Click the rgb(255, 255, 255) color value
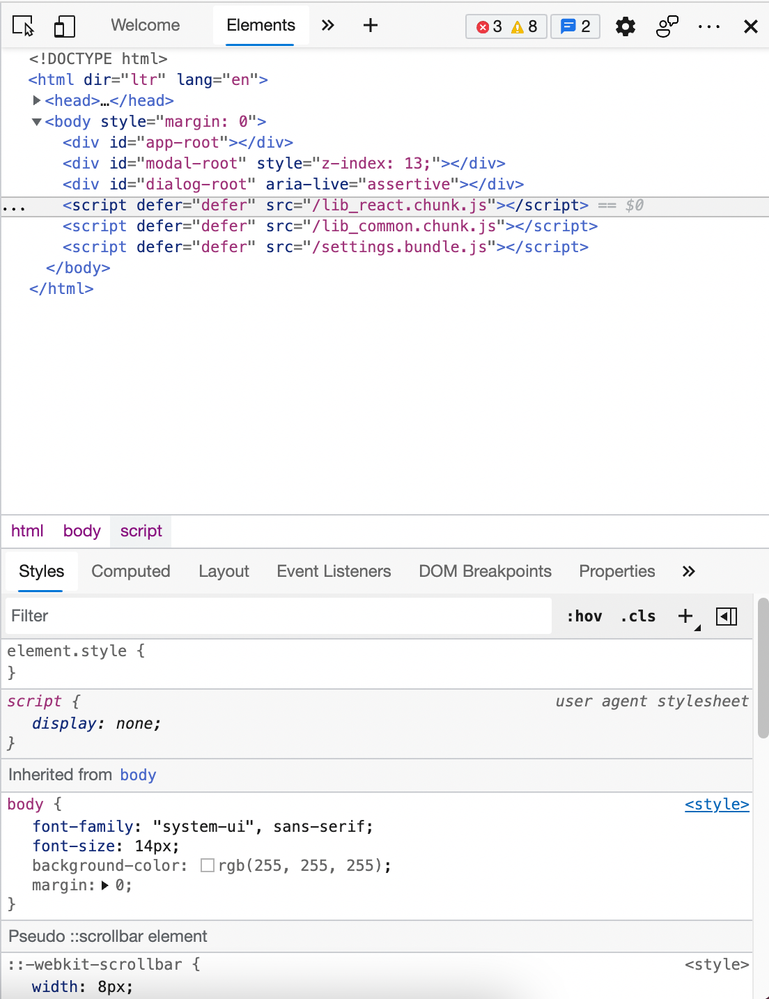 point(300,866)
